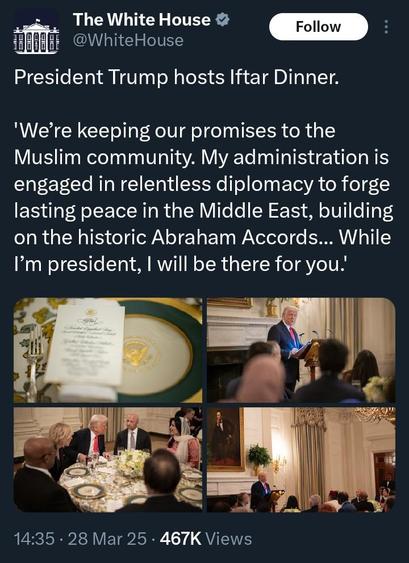Open the @WhiteHouse handle link
Image resolution: width=409 pixels, height=563 pixels.
click(x=128, y=40)
